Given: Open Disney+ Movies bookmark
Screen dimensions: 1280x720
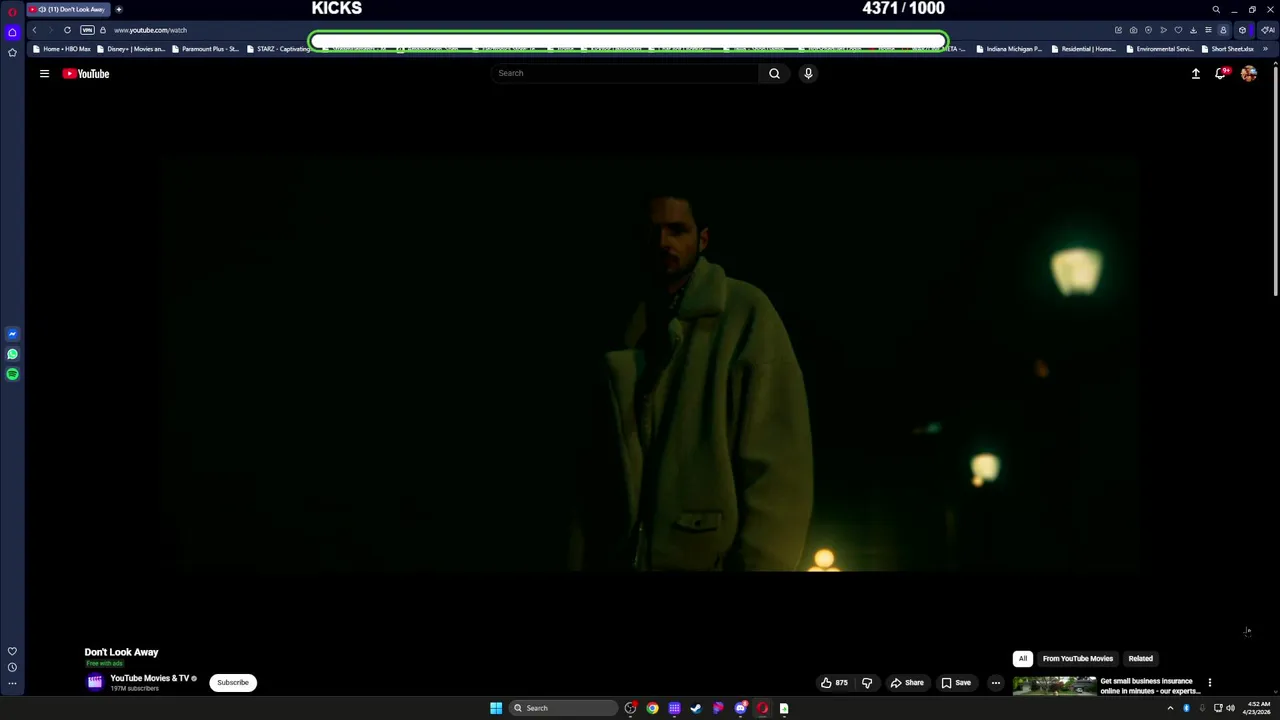Looking at the screenshot, I should click(x=131, y=49).
